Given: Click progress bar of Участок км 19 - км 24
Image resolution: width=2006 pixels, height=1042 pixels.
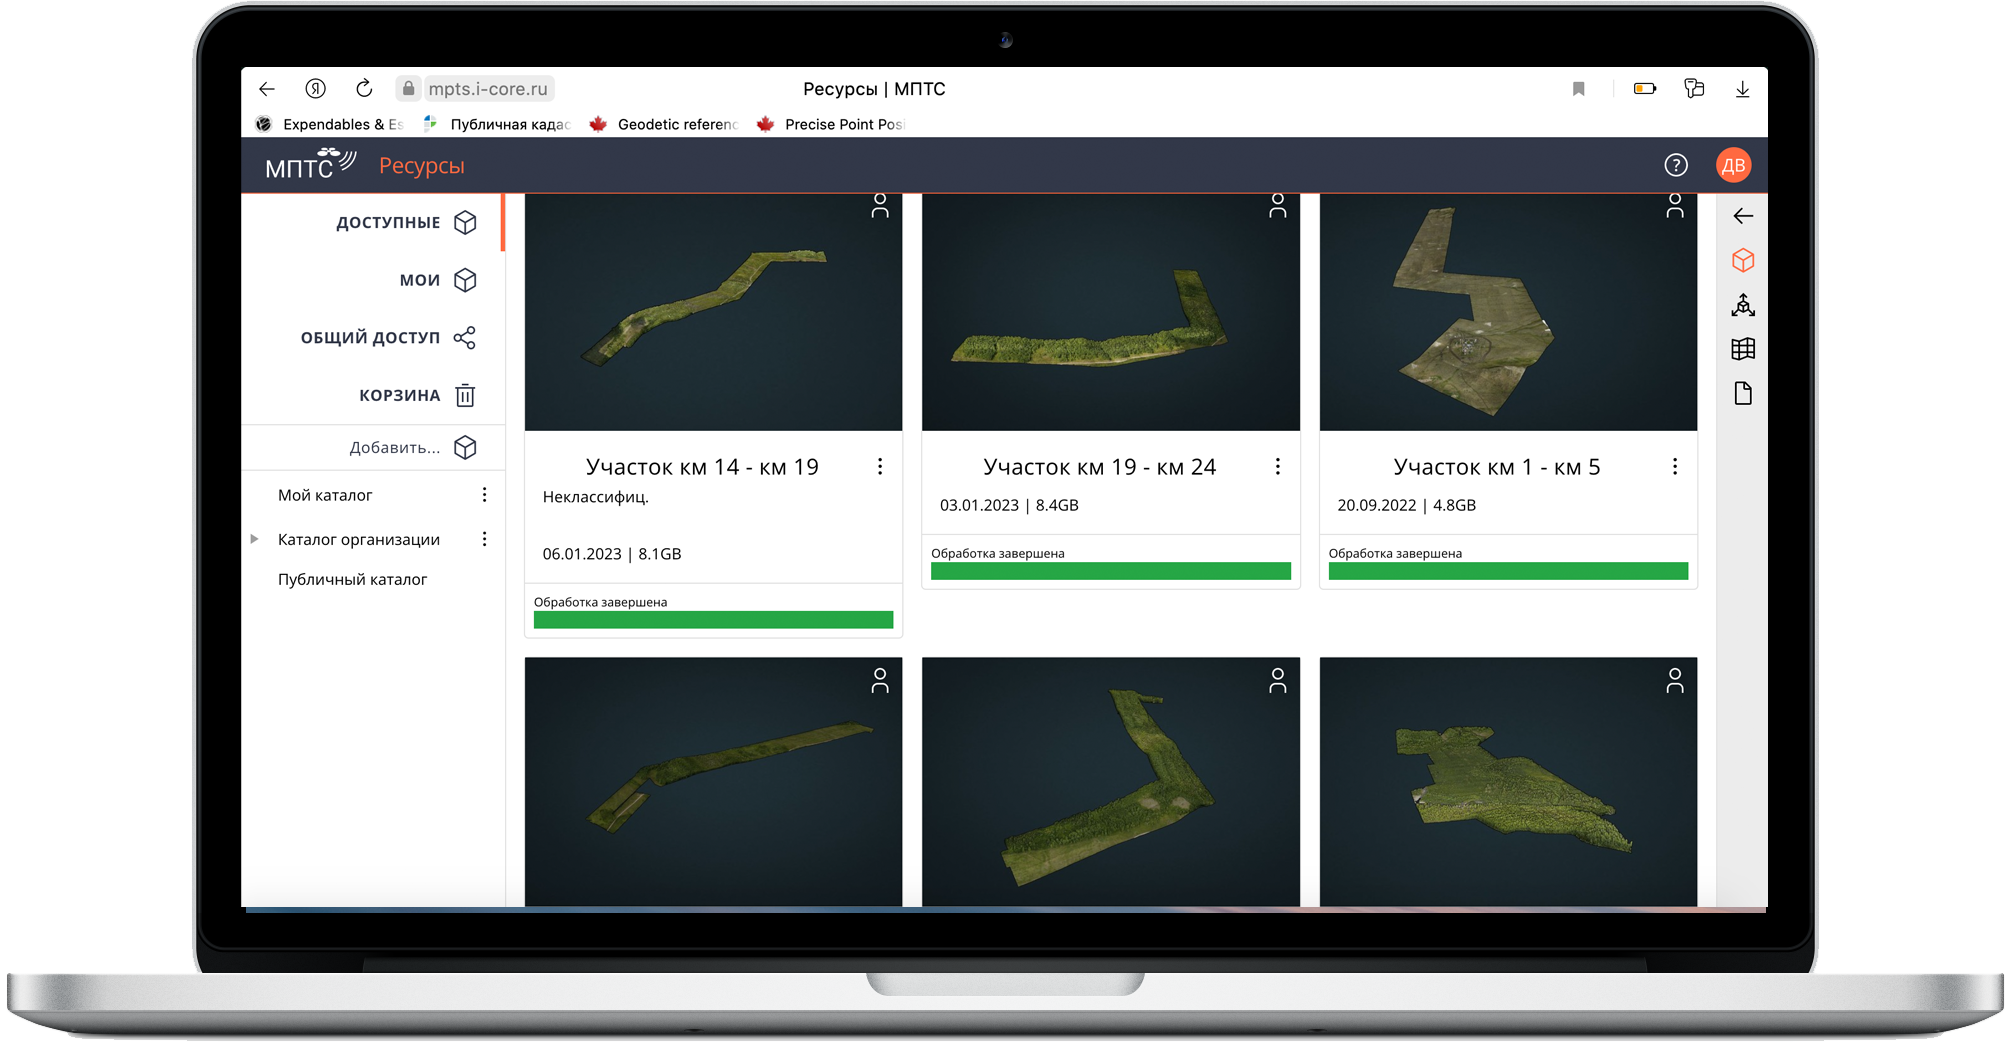Looking at the screenshot, I should coord(1110,571).
